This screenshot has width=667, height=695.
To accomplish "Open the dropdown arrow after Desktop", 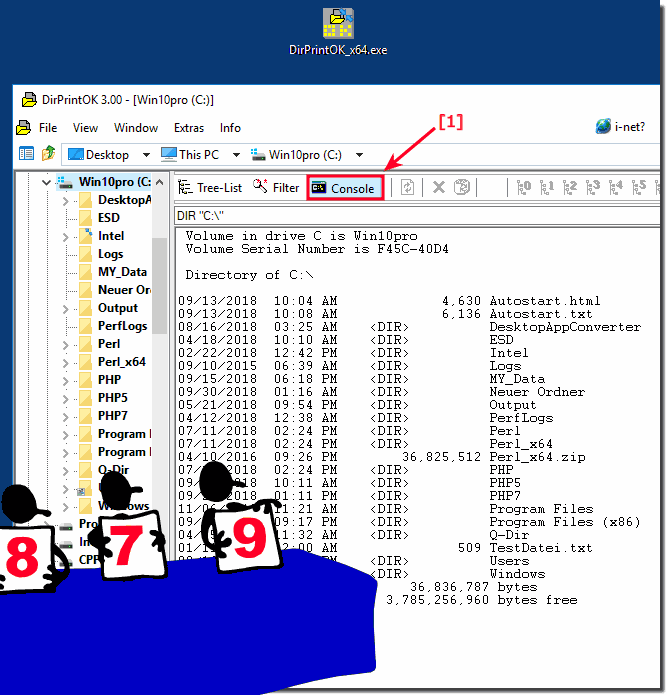I will pos(146,155).
